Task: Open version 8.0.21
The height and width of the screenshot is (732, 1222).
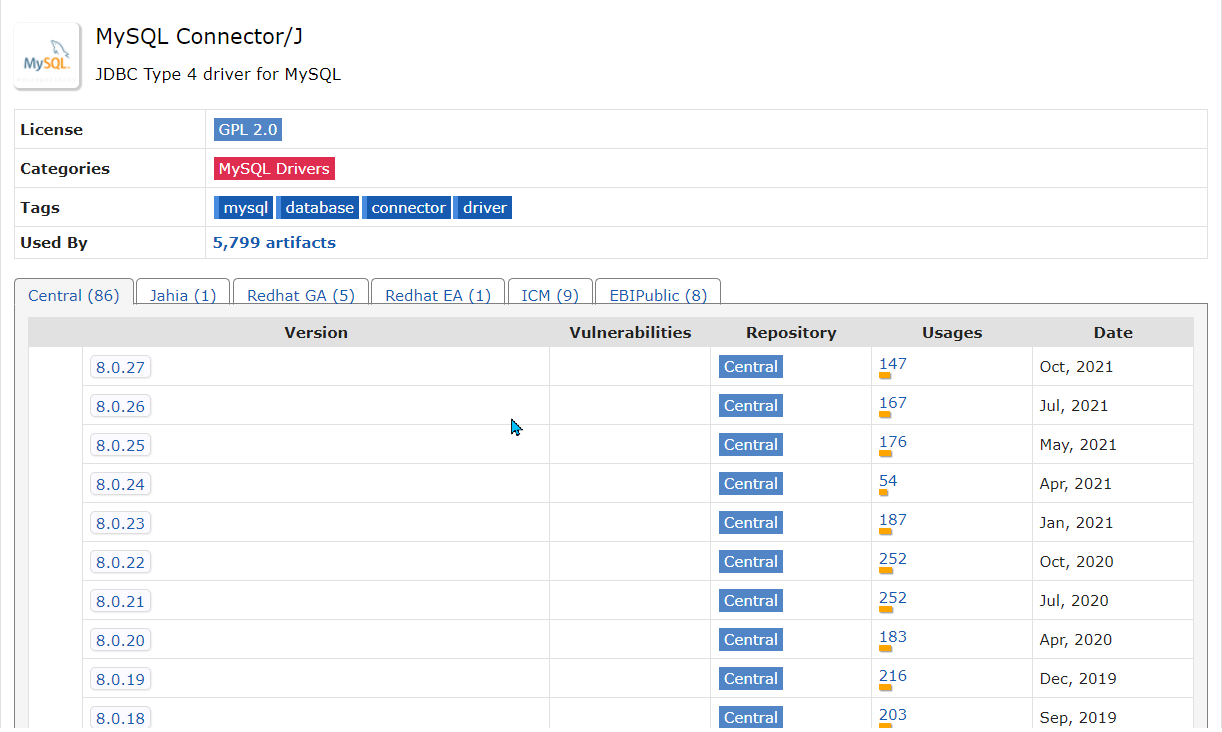Action: 120,601
